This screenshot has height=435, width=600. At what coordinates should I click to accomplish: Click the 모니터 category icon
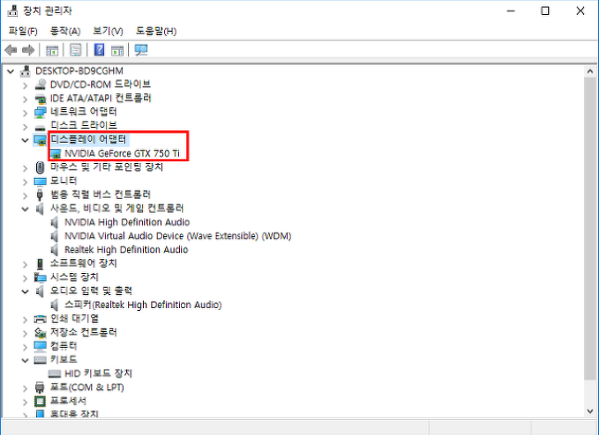point(40,181)
